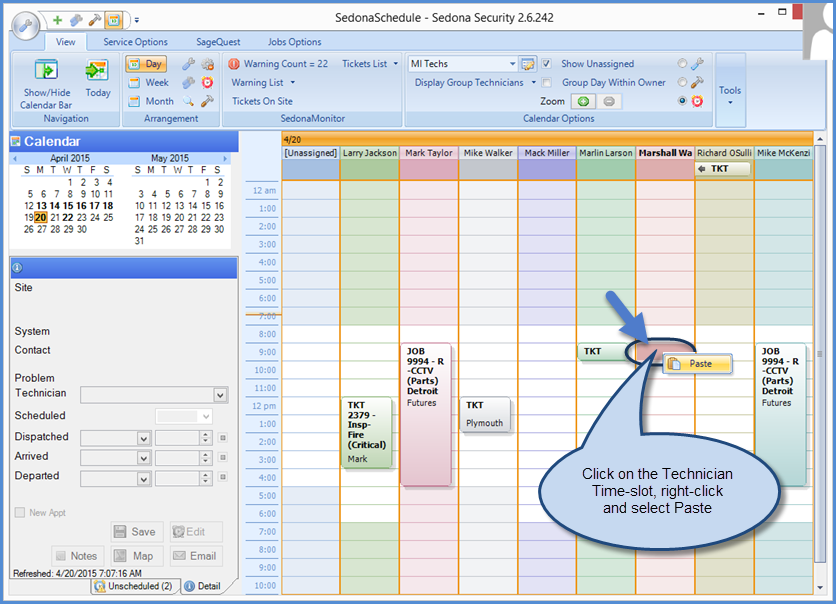836x604 pixels.
Task: Click the Email button
Action: [x=195, y=556]
